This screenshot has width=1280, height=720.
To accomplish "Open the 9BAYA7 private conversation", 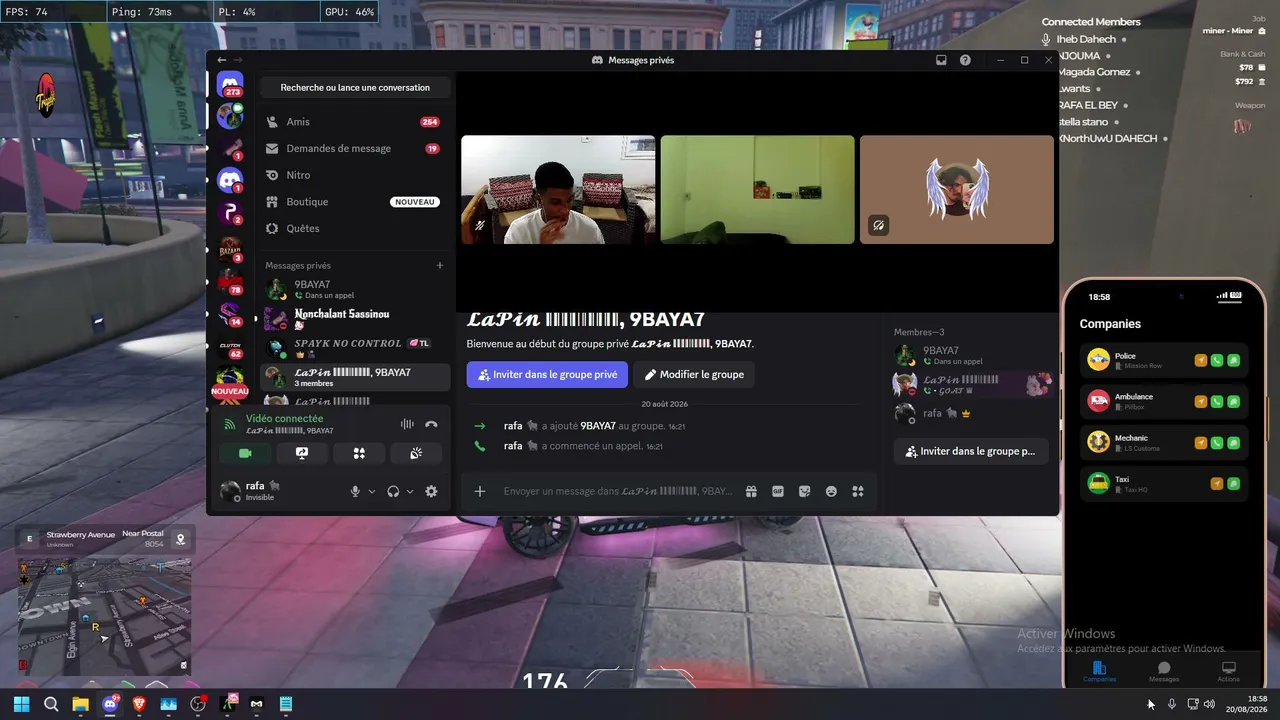I will coord(353,290).
